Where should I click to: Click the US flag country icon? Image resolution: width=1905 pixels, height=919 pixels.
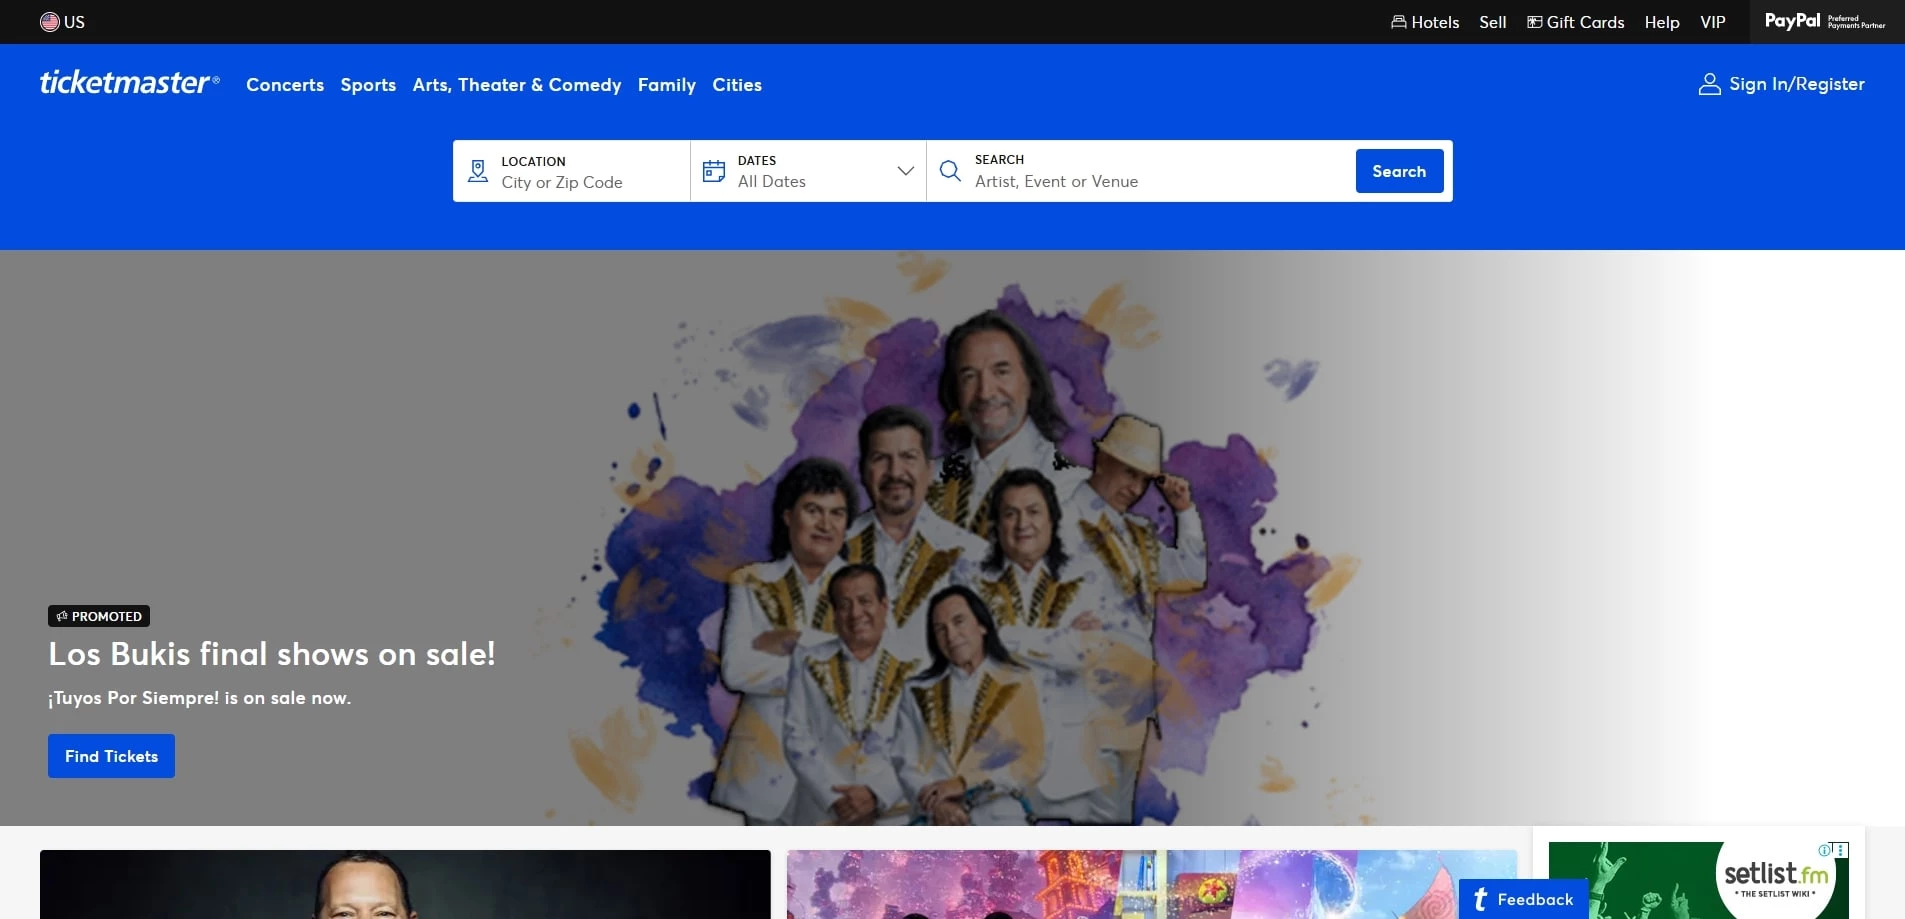coord(50,21)
